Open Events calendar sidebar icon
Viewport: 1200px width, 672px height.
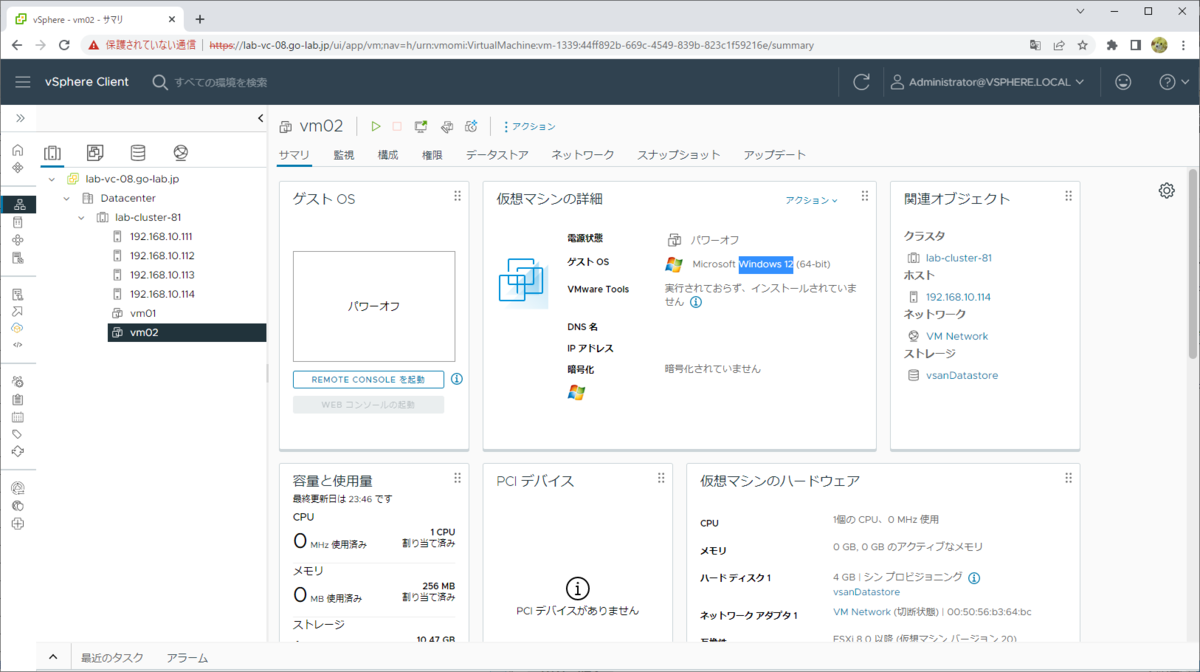click(x=18, y=417)
